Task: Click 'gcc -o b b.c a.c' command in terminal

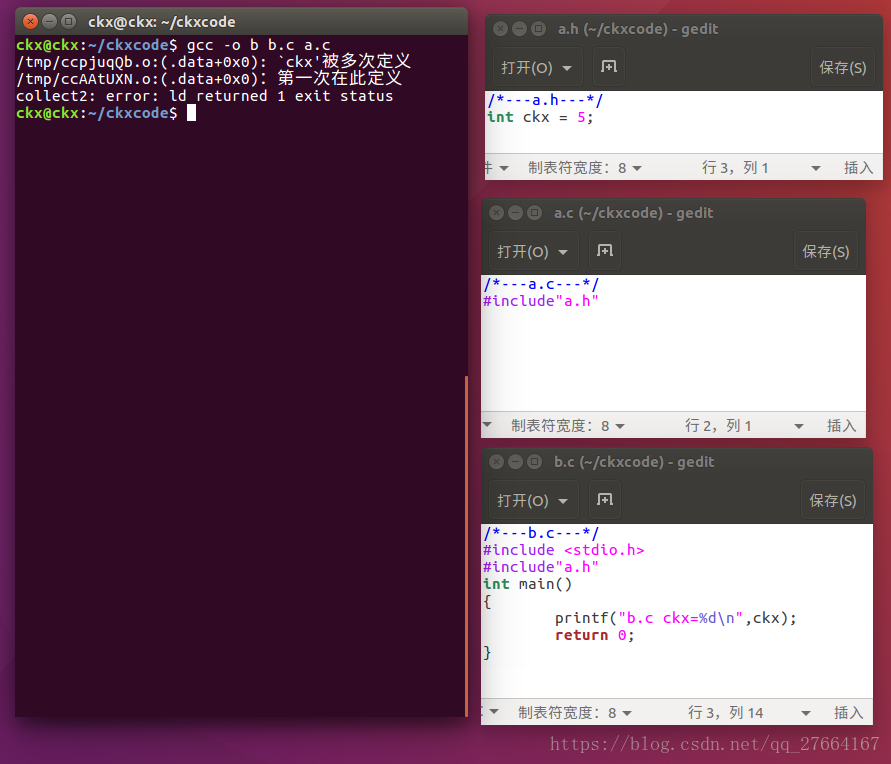Action: pyautogui.click(x=259, y=45)
